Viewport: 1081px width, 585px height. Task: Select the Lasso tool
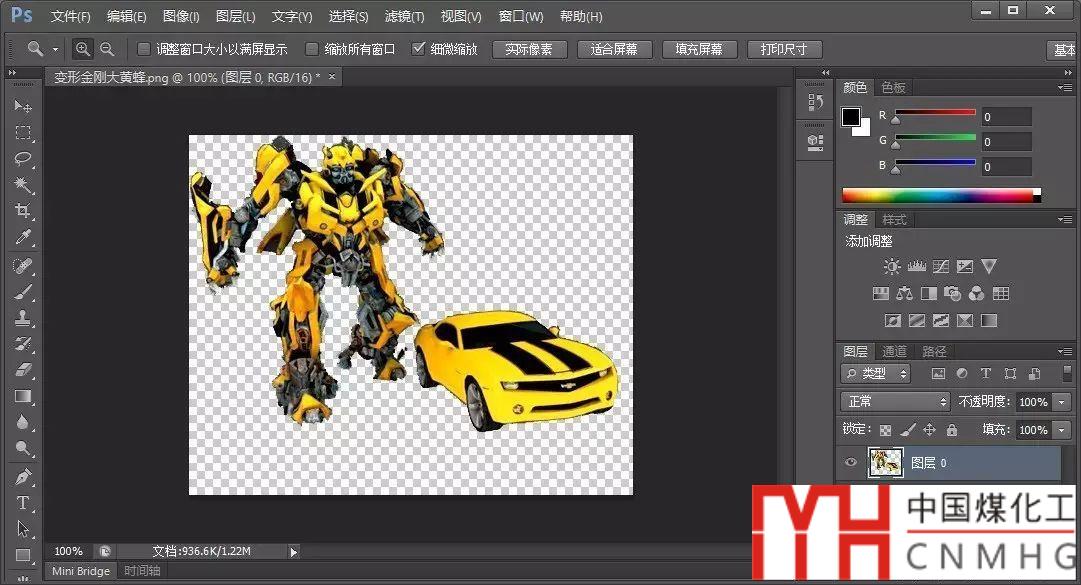[x=23, y=159]
